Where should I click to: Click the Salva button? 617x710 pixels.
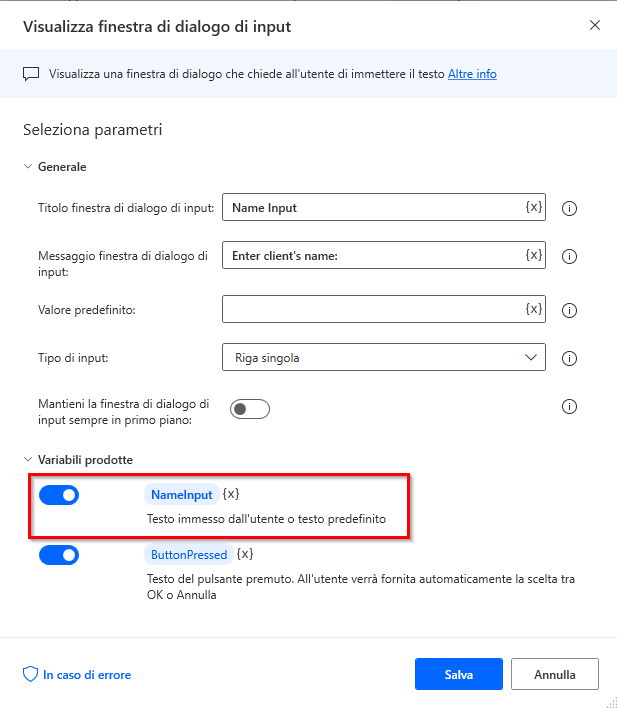click(458, 674)
